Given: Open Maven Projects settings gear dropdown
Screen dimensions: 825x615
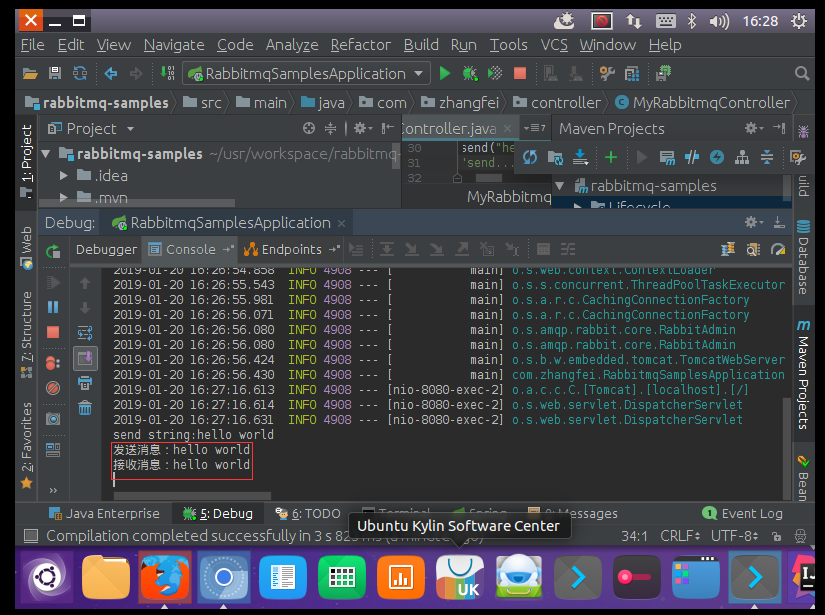Looking at the screenshot, I should (x=754, y=128).
